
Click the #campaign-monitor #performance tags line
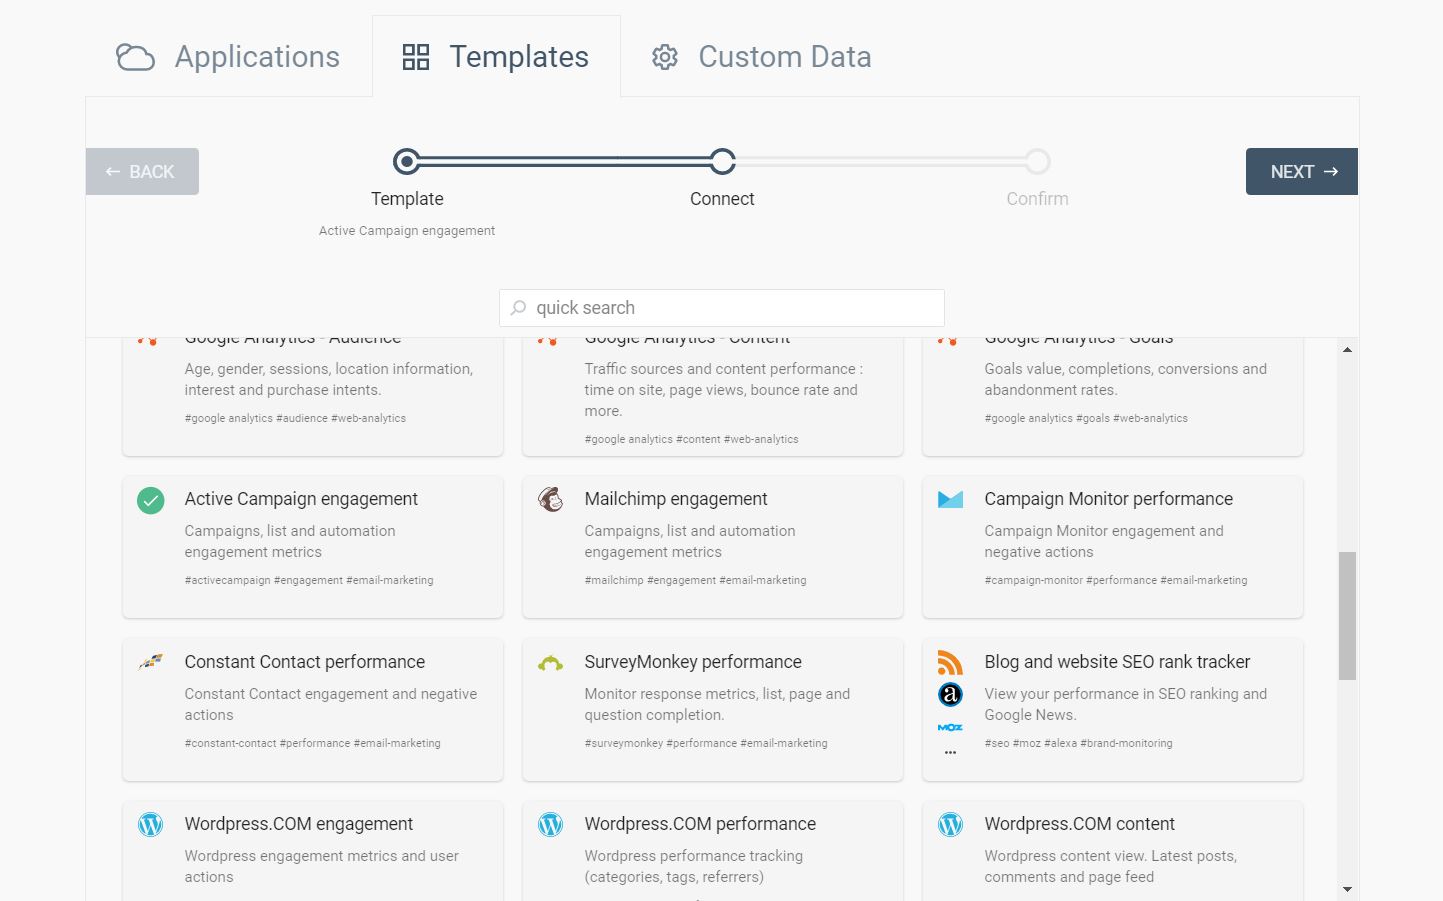click(1116, 580)
